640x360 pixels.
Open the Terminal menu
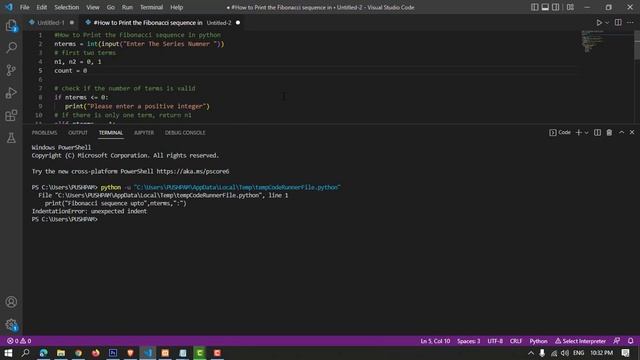tap(151, 7)
